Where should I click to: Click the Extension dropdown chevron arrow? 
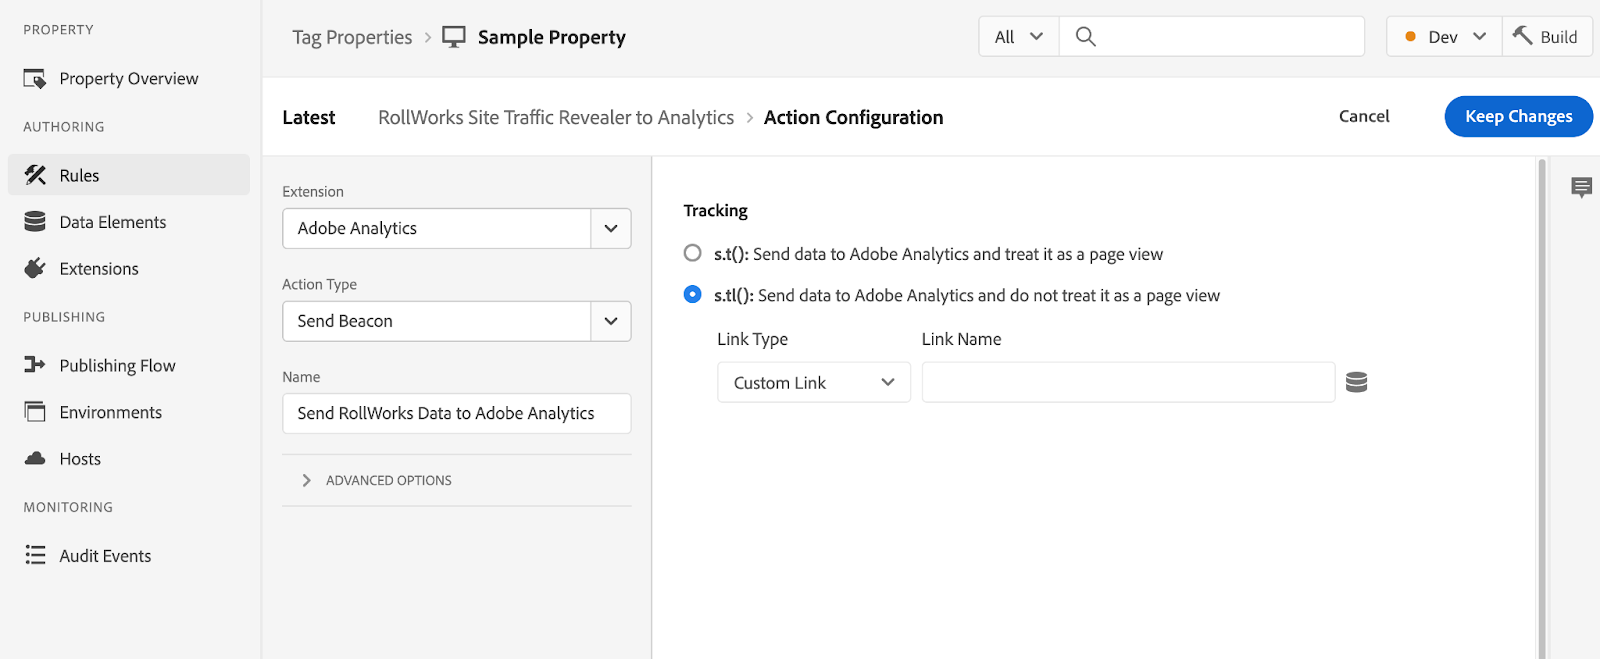pyautogui.click(x=611, y=228)
